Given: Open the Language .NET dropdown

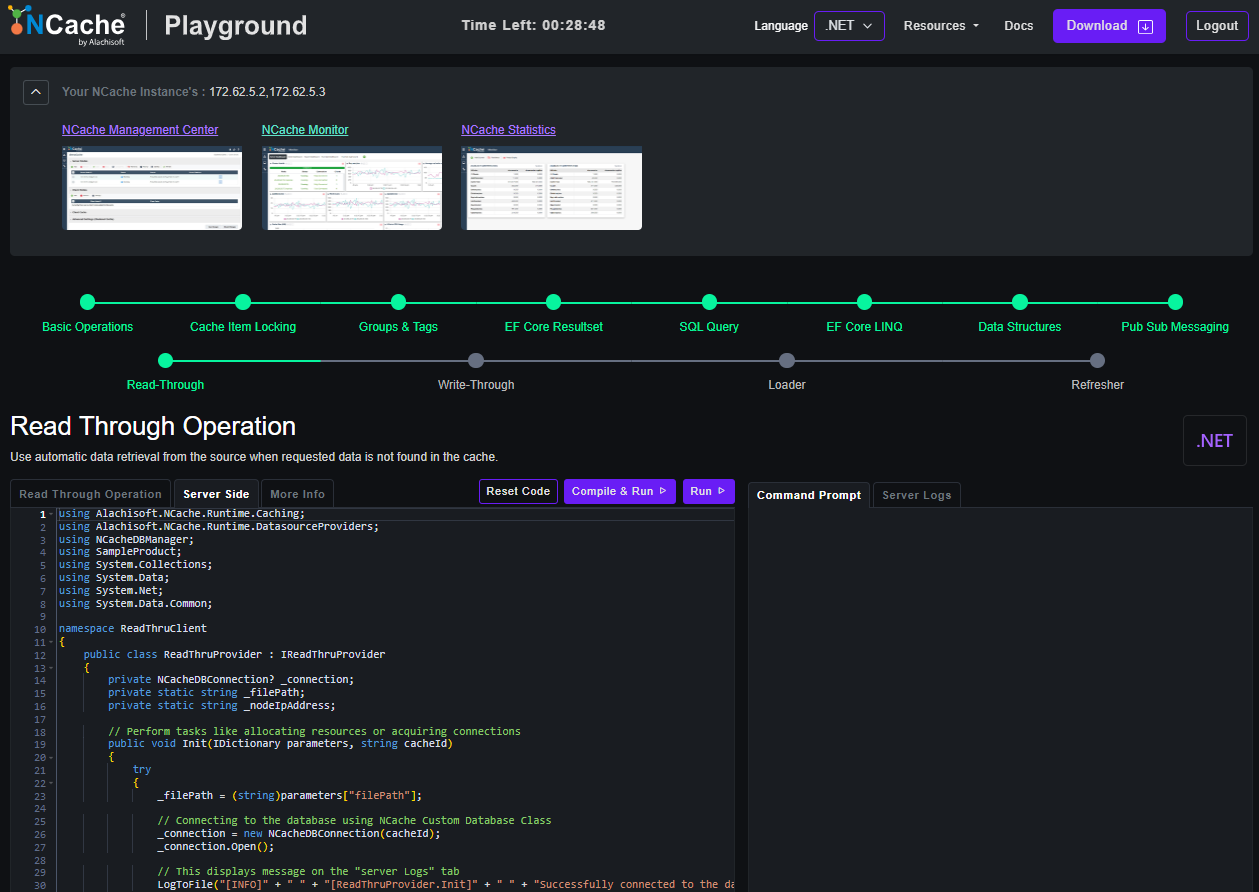Looking at the screenshot, I should tap(849, 26).
